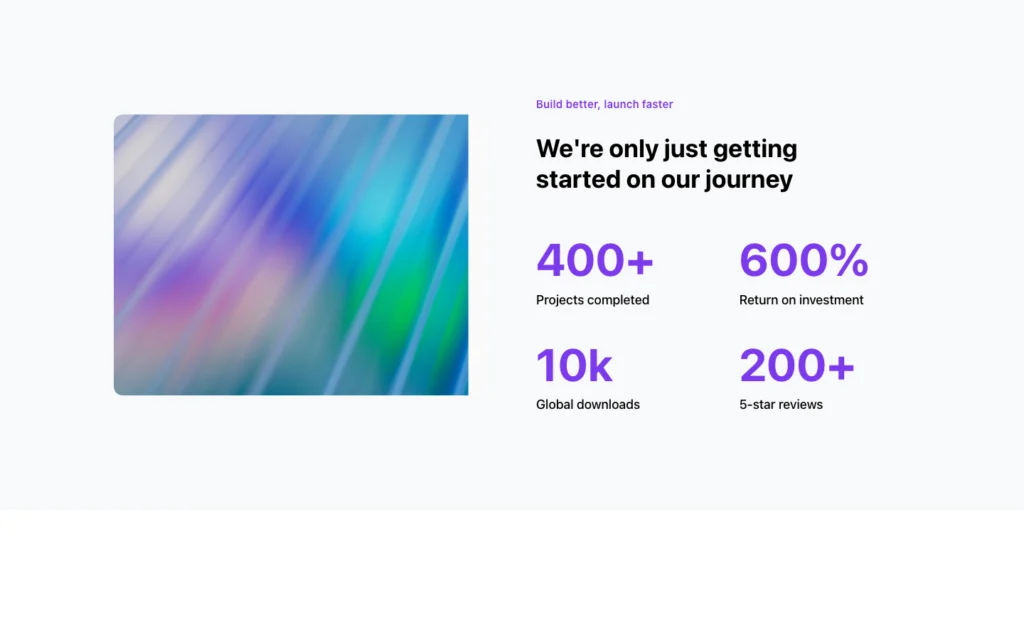
Task: Click the word "completed" under 400+
Action: (x=619, y=300)
